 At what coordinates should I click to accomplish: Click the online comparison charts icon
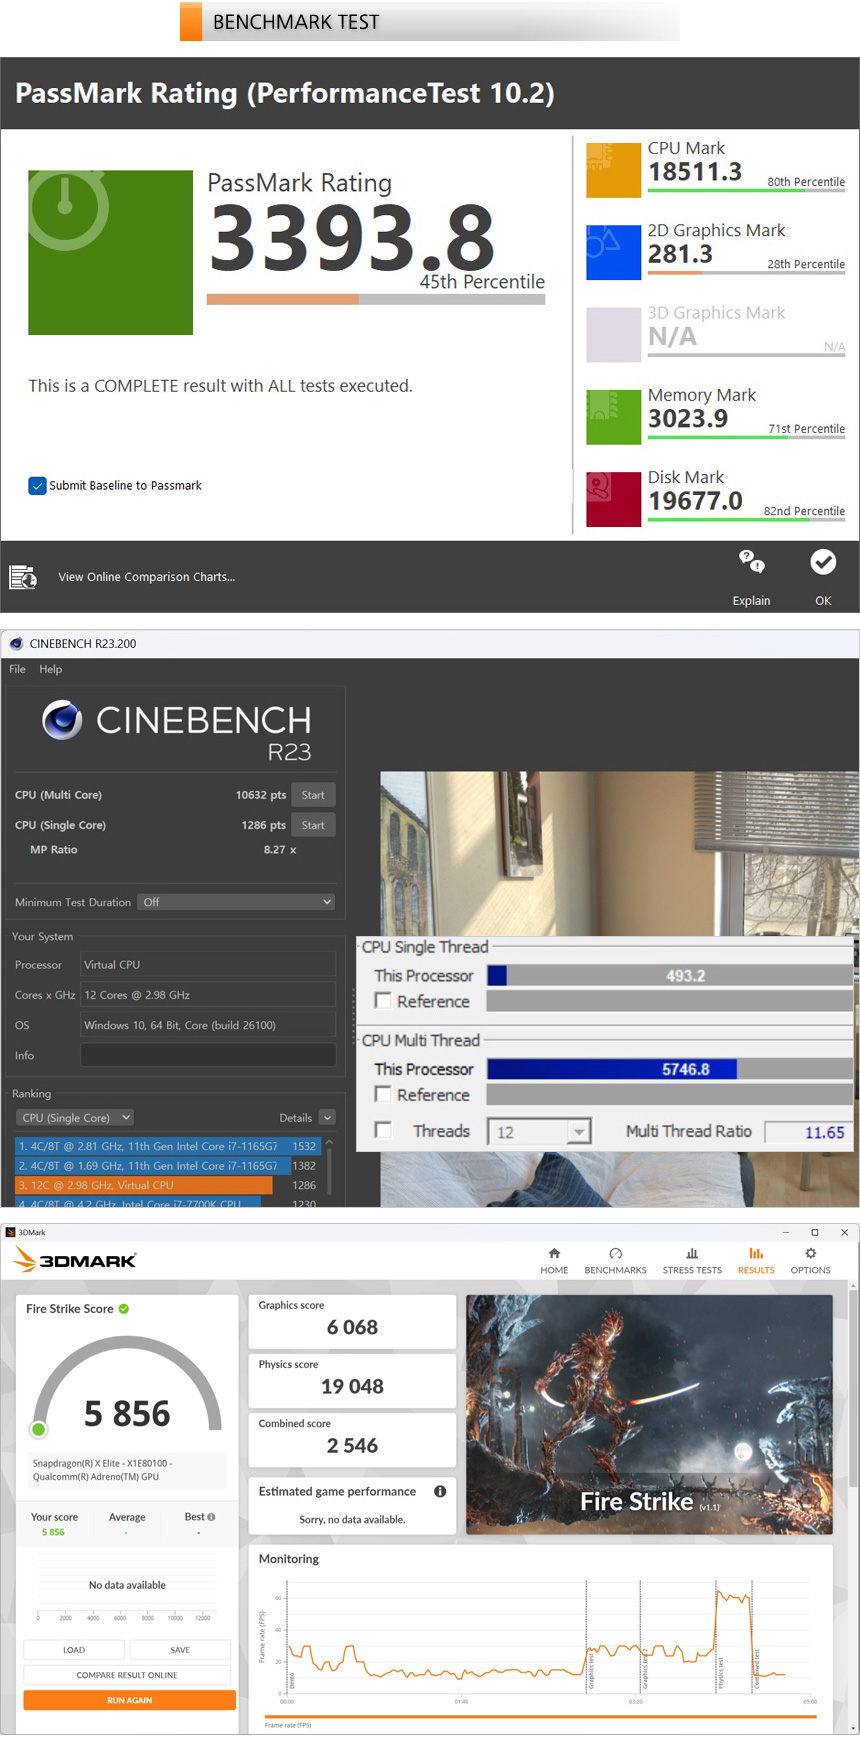[x=22, y=577]
